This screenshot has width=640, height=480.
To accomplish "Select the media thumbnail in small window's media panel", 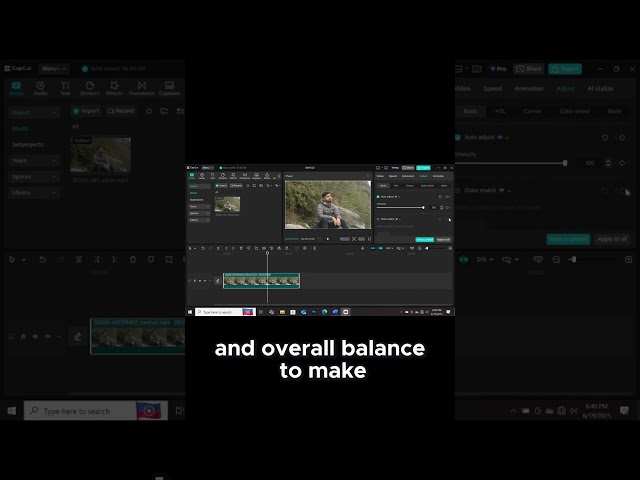I will click(227, 204).
